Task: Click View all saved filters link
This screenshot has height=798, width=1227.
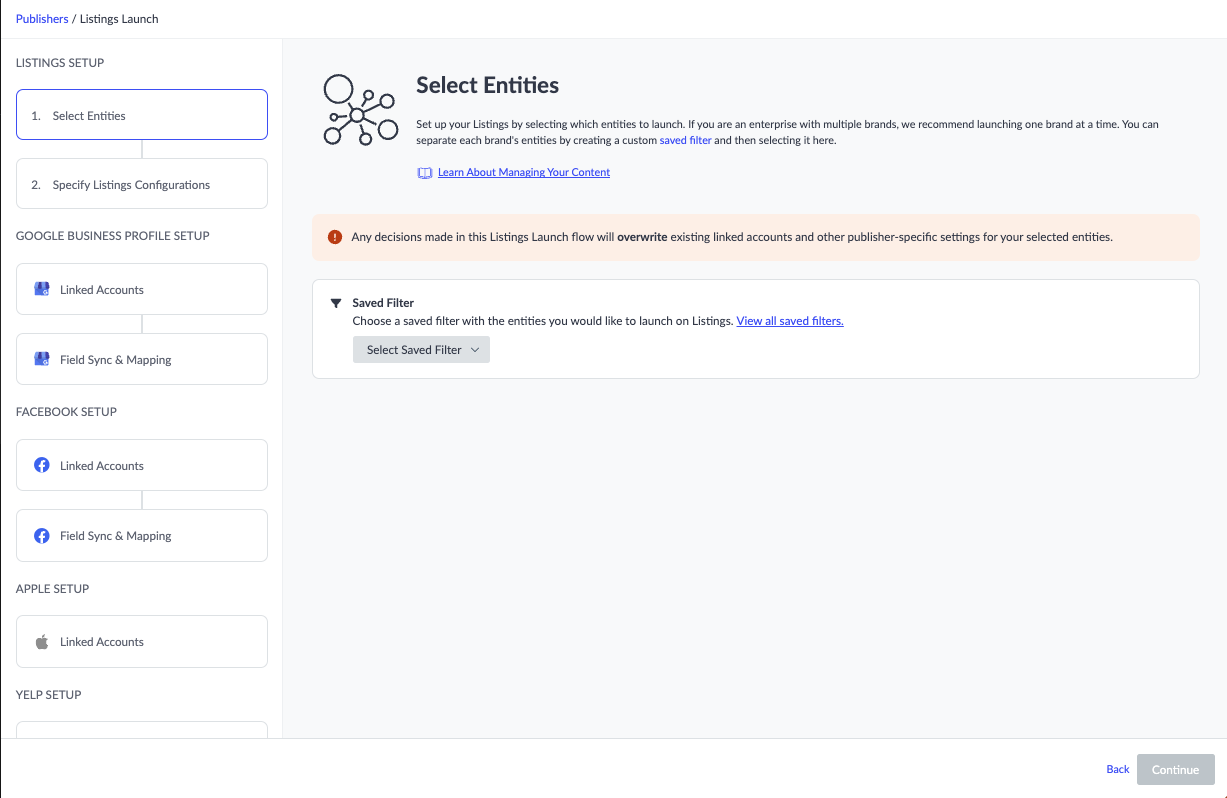Action: (790, 321)
